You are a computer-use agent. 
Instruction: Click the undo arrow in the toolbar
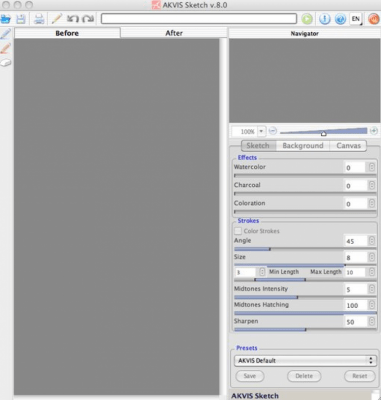pyautogui.click(x=72, y=19)
